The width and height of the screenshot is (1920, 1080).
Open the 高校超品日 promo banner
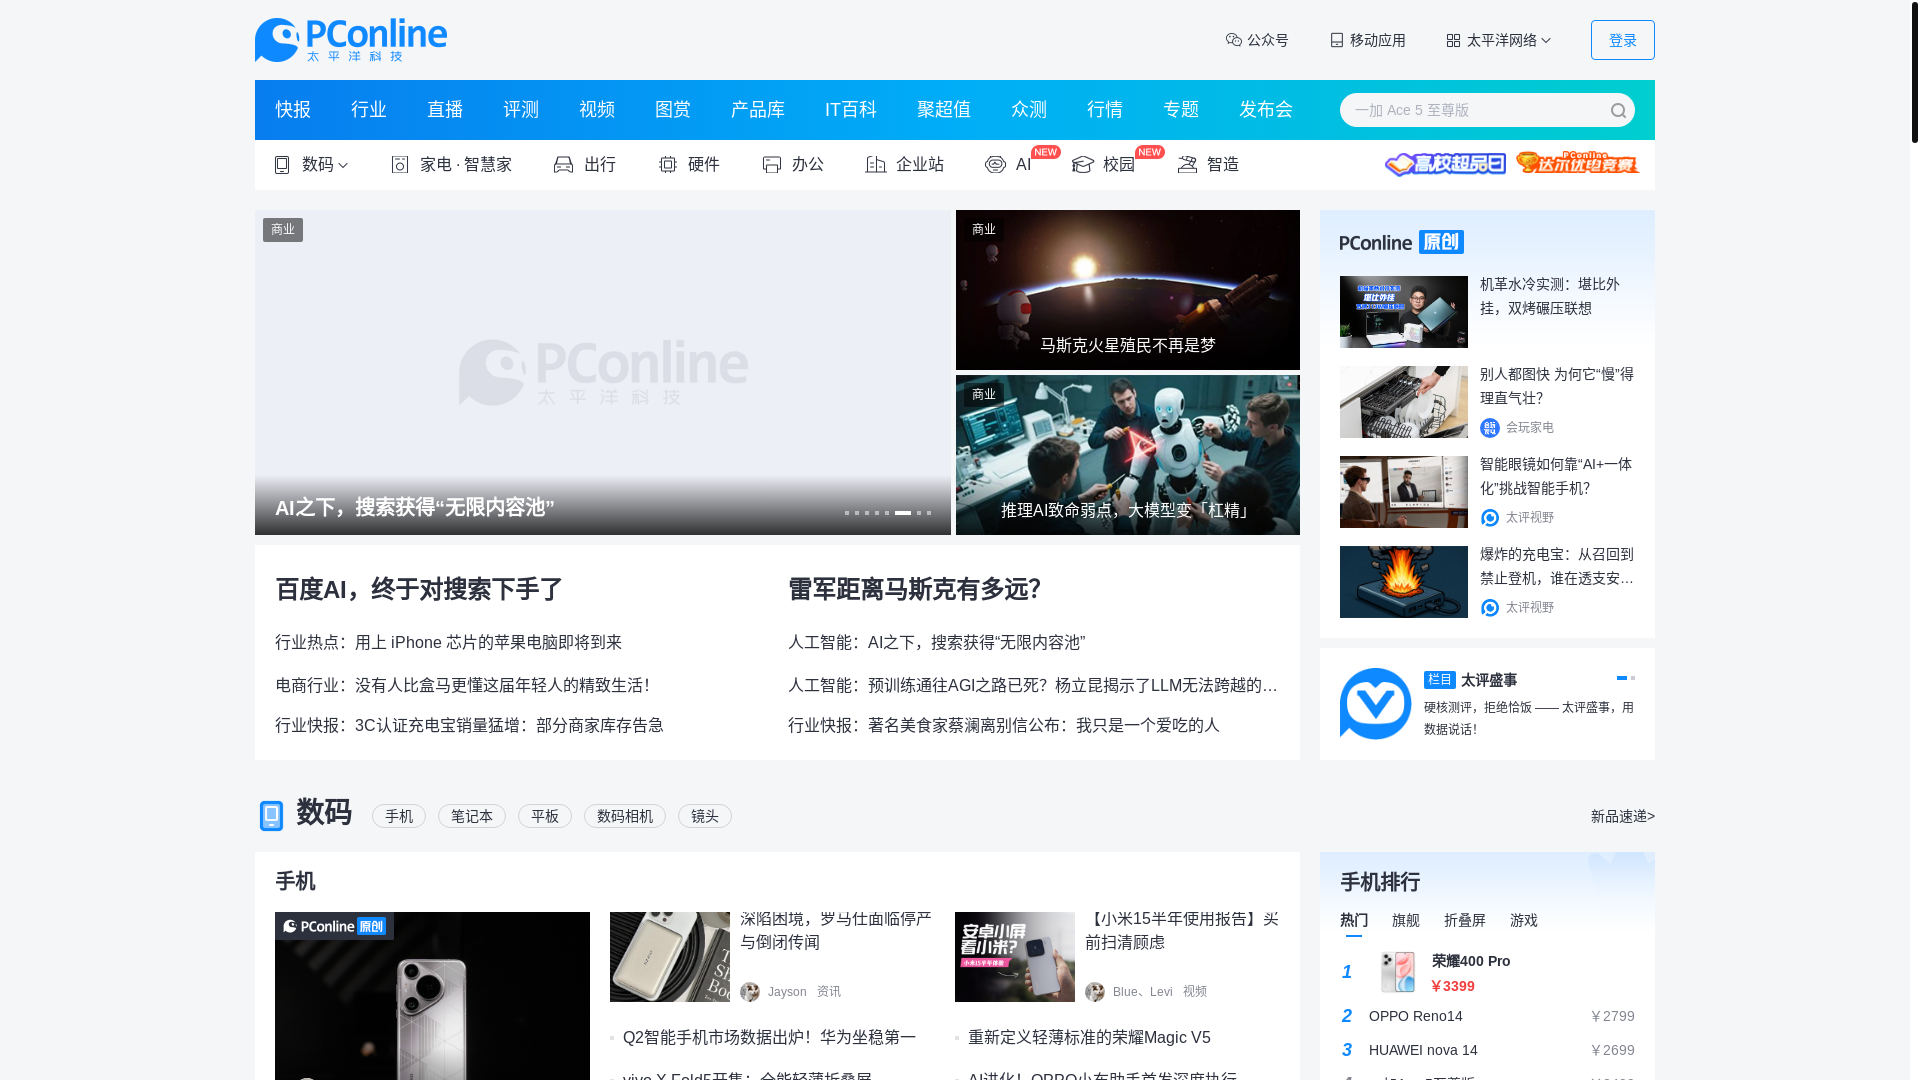[1445, 164]
